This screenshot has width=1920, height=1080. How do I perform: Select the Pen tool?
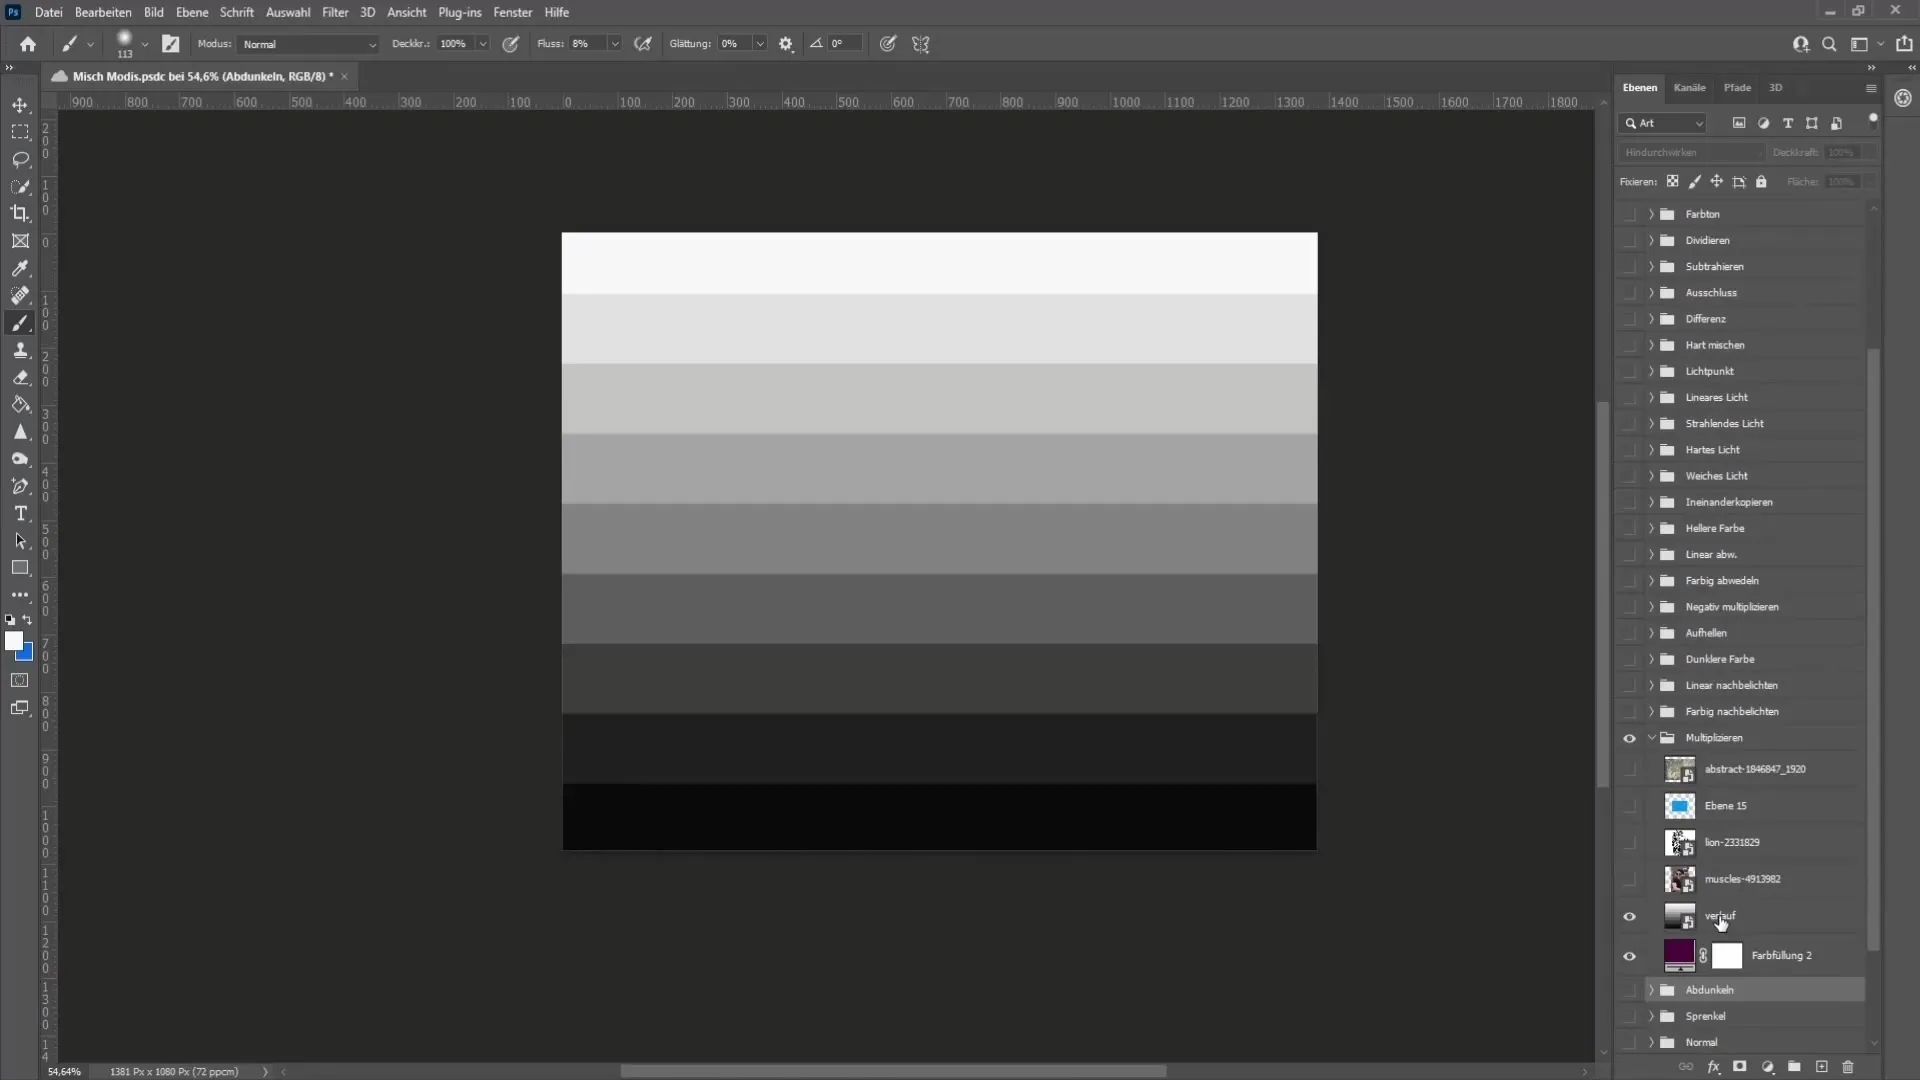tap(20, 486)
